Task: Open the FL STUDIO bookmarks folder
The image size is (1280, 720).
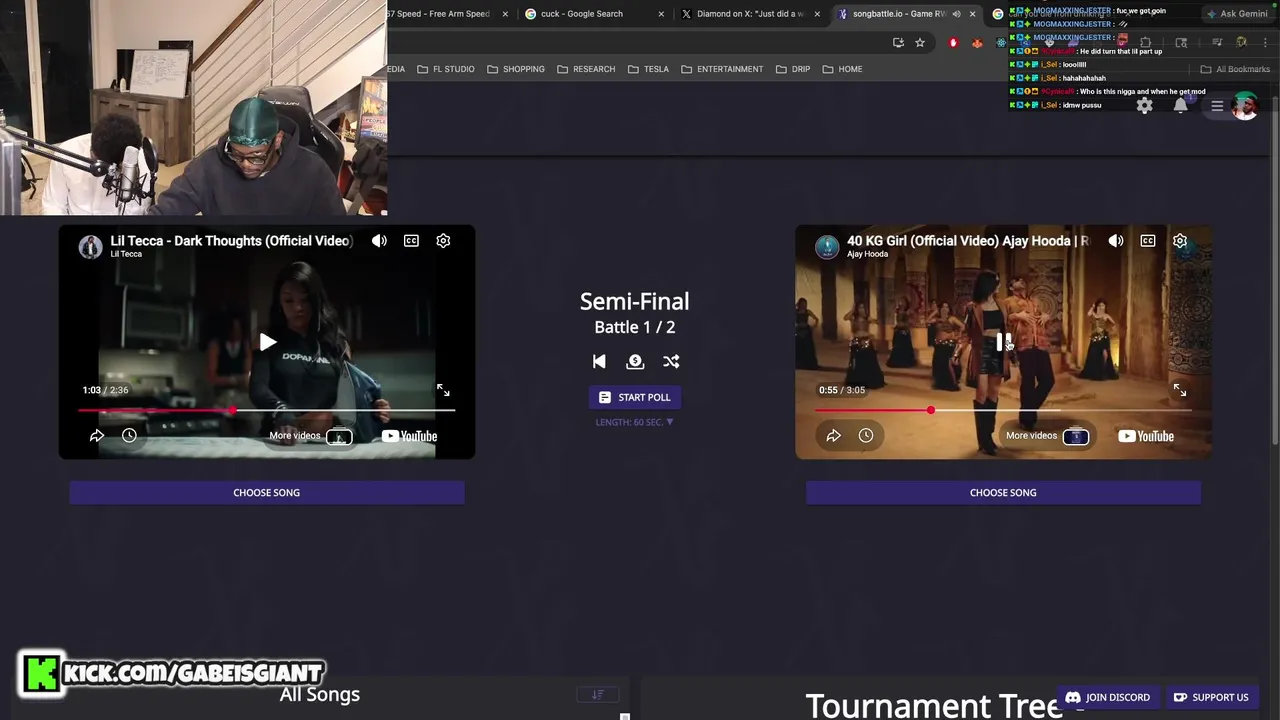Action: 446,69
